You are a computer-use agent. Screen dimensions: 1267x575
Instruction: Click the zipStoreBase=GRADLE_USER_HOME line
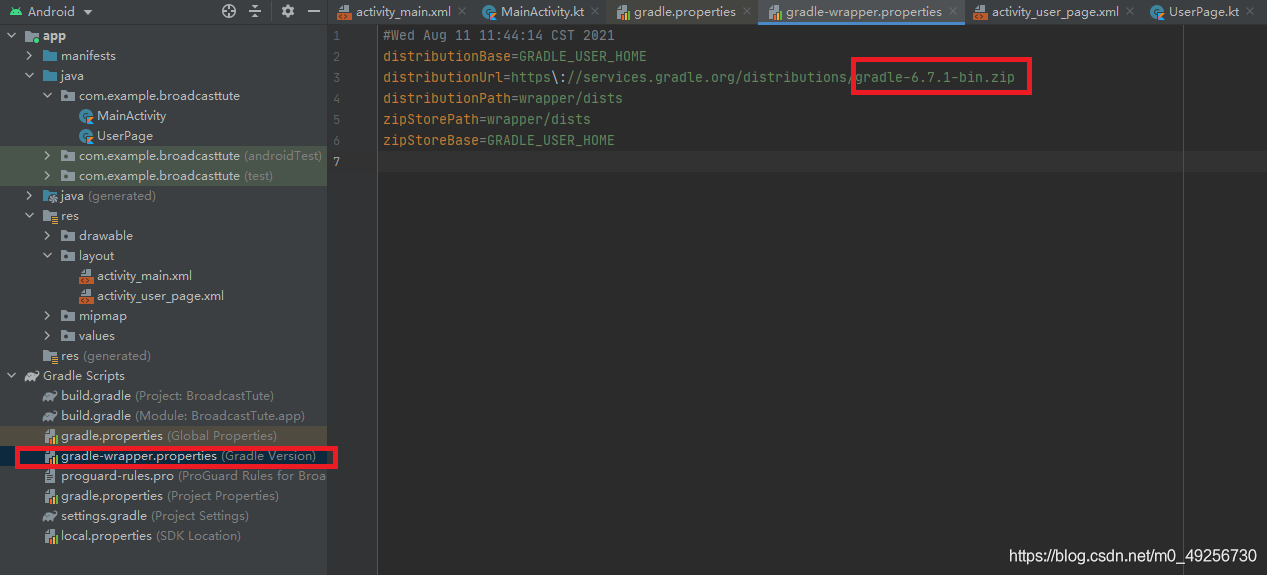pyautogui.click(x=499, y=140)
